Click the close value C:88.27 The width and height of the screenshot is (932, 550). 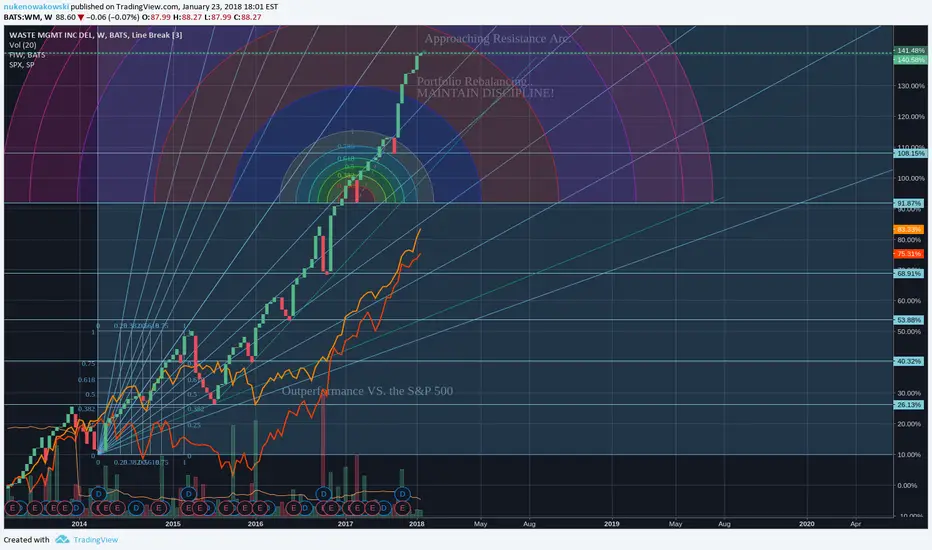point(247,17)
